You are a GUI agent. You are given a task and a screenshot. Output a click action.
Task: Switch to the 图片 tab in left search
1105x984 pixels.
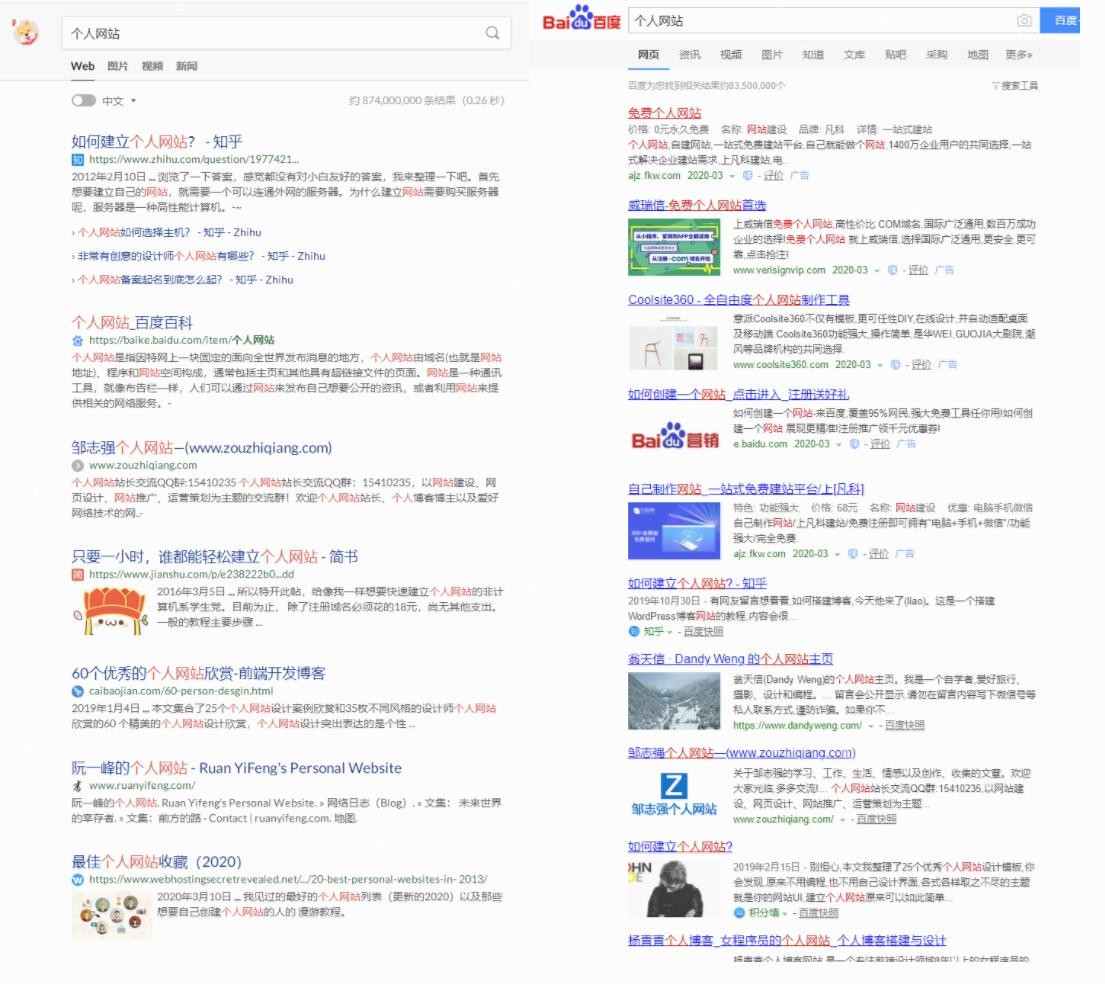tap(118, 66)
